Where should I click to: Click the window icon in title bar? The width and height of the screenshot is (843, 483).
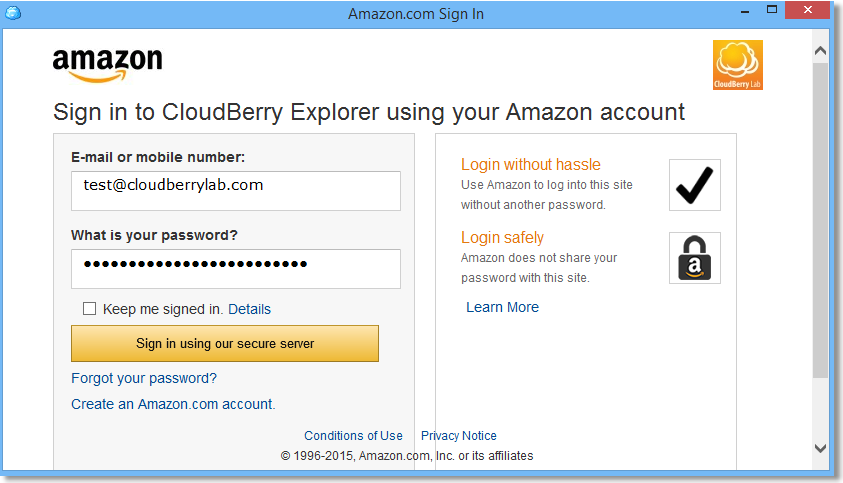pyautogui.click(x=13, y=13)
